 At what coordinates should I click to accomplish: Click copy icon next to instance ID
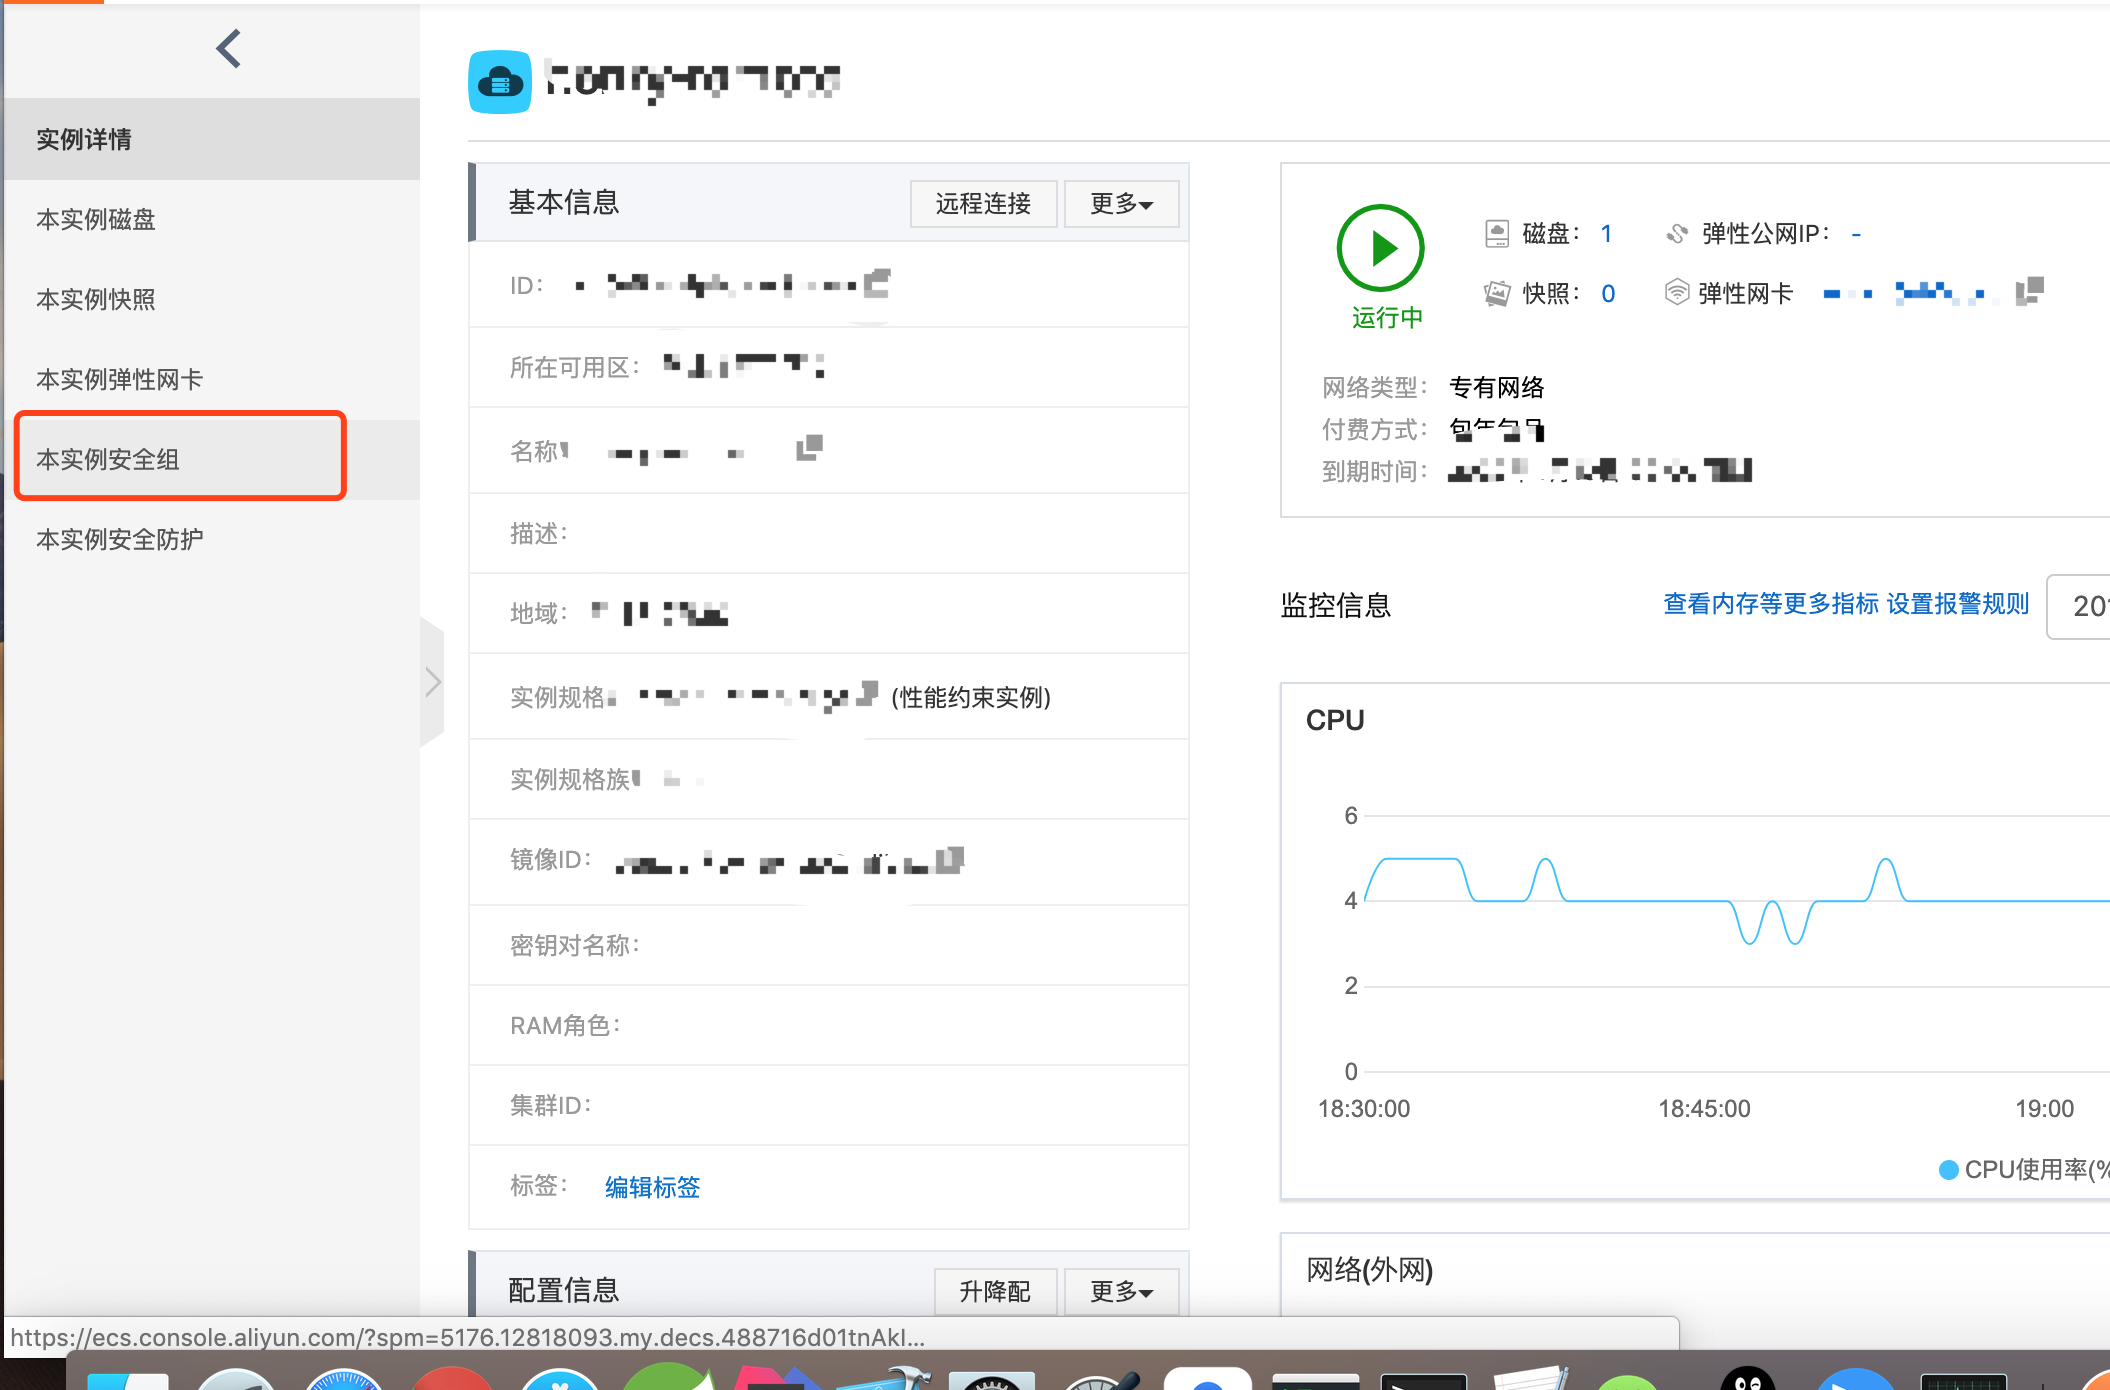[877, 284]
